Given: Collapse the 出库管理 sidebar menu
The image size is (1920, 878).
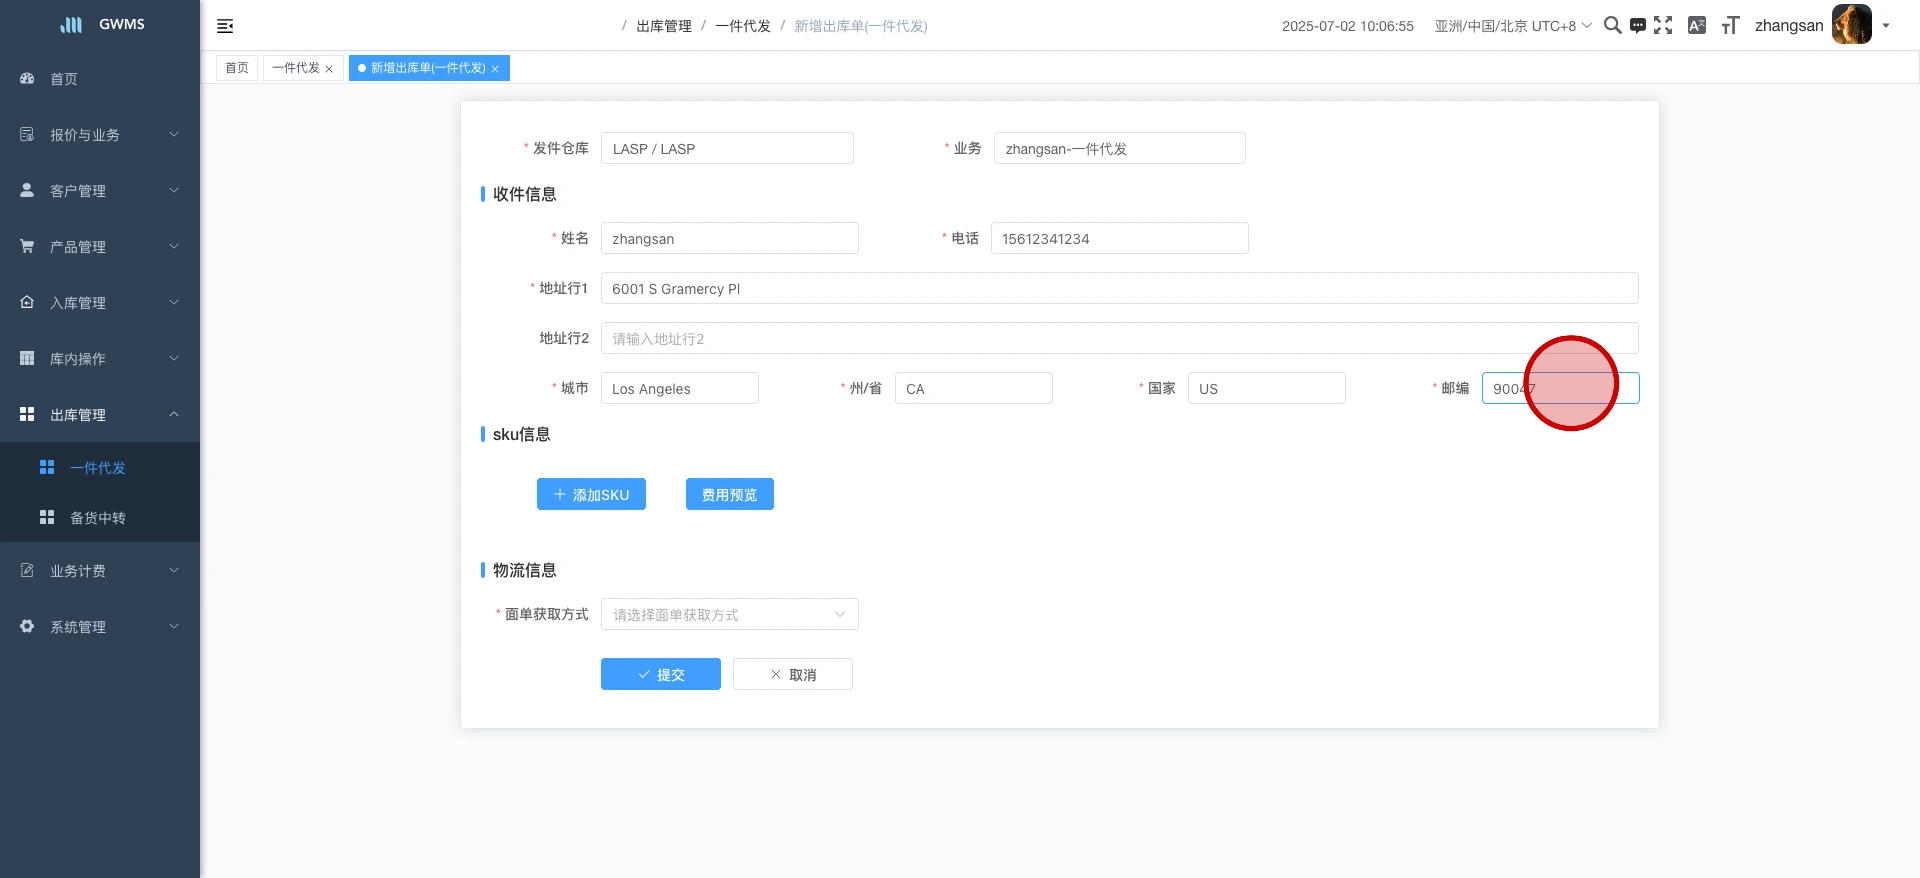Looking at the screenshot, I should tap(100, 414).
